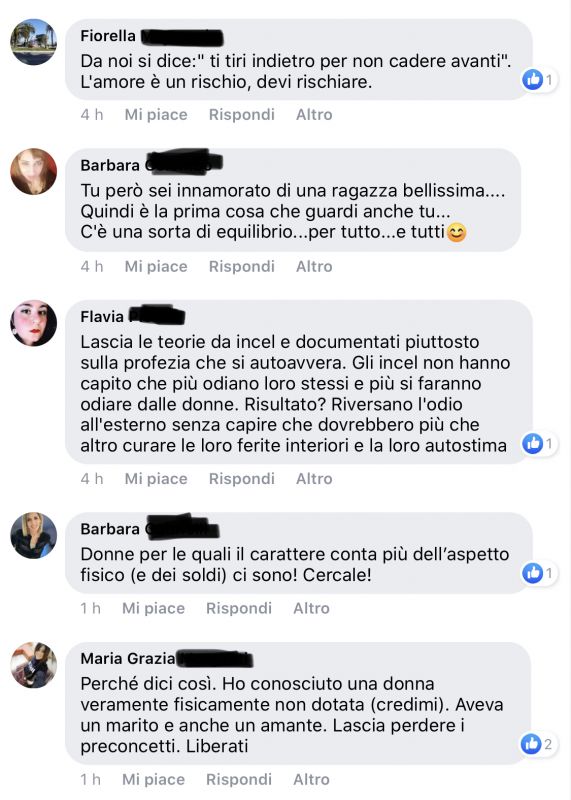
Task: Open first Barbara's profile avatar
Action: click(34, 171)
